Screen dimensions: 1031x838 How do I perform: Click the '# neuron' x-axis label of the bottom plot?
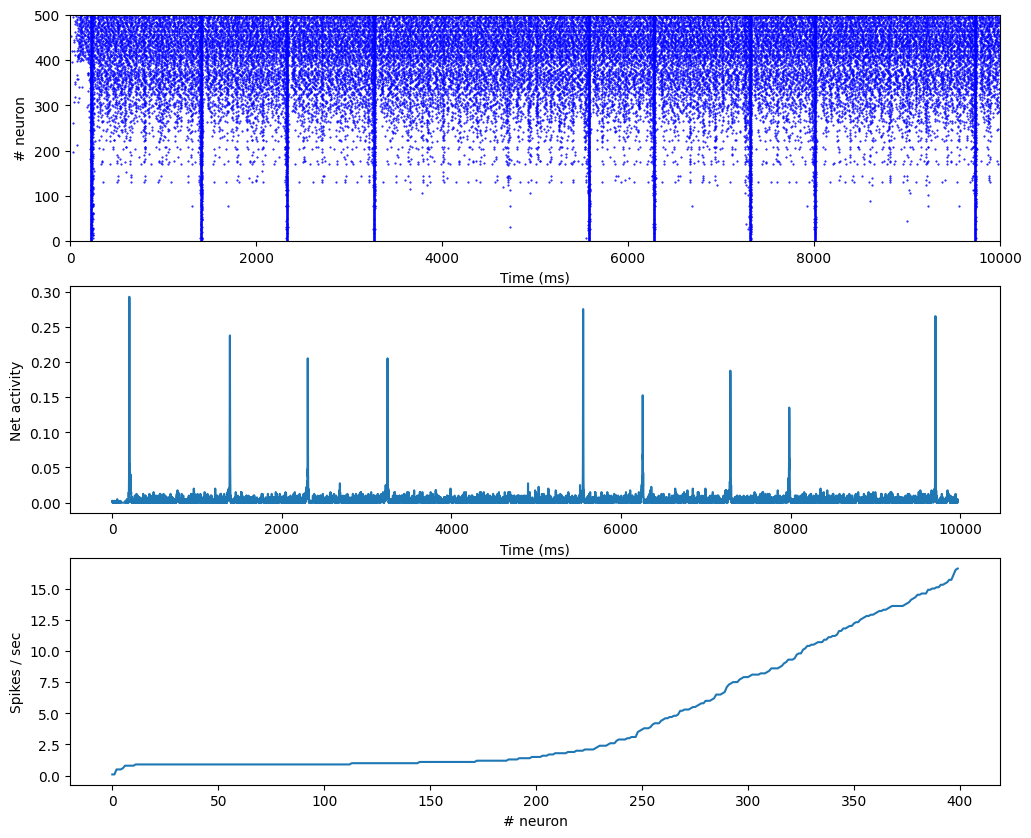(x=534, y=821)
